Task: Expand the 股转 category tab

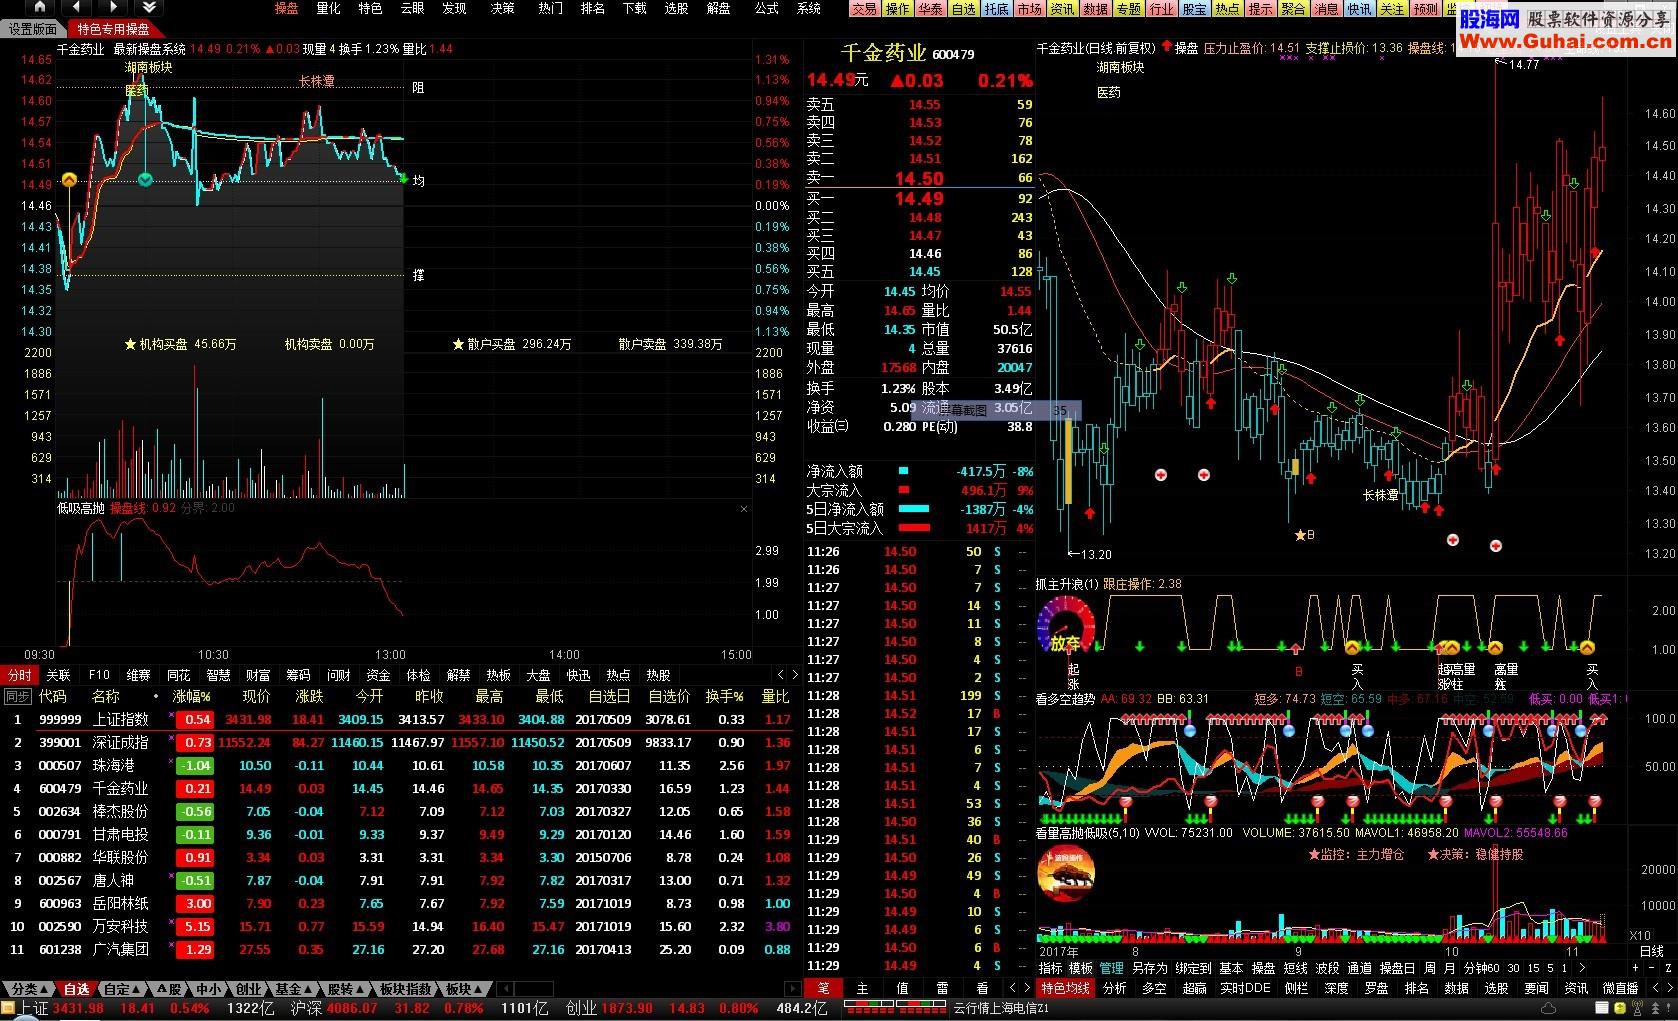Action: 344,989
